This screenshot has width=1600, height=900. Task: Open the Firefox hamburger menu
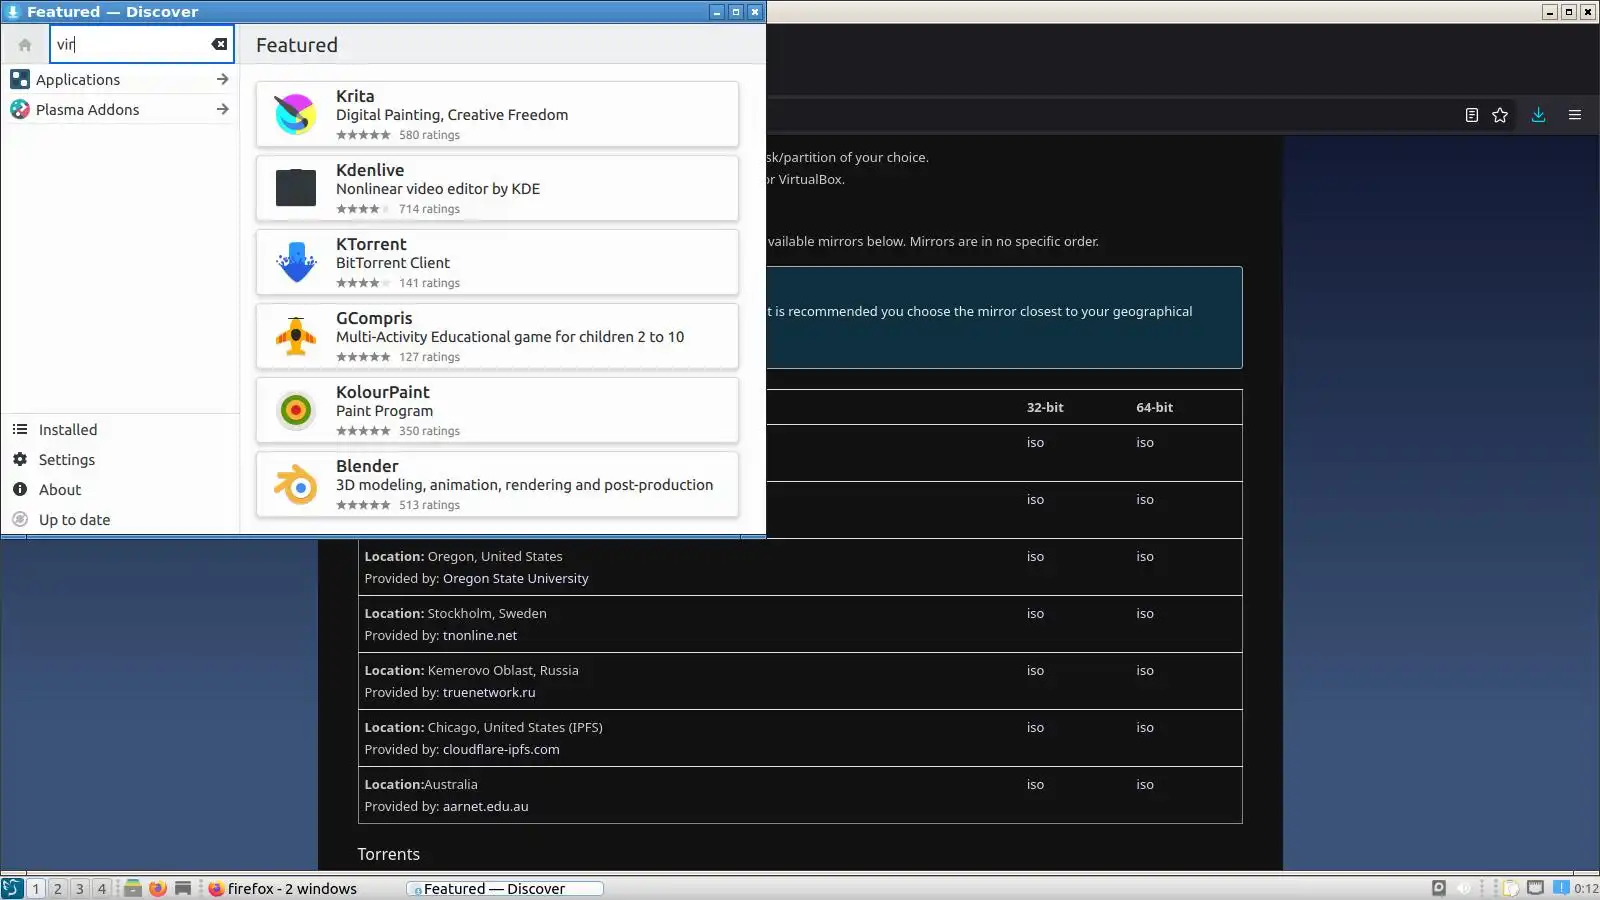tap(1575, 115)
